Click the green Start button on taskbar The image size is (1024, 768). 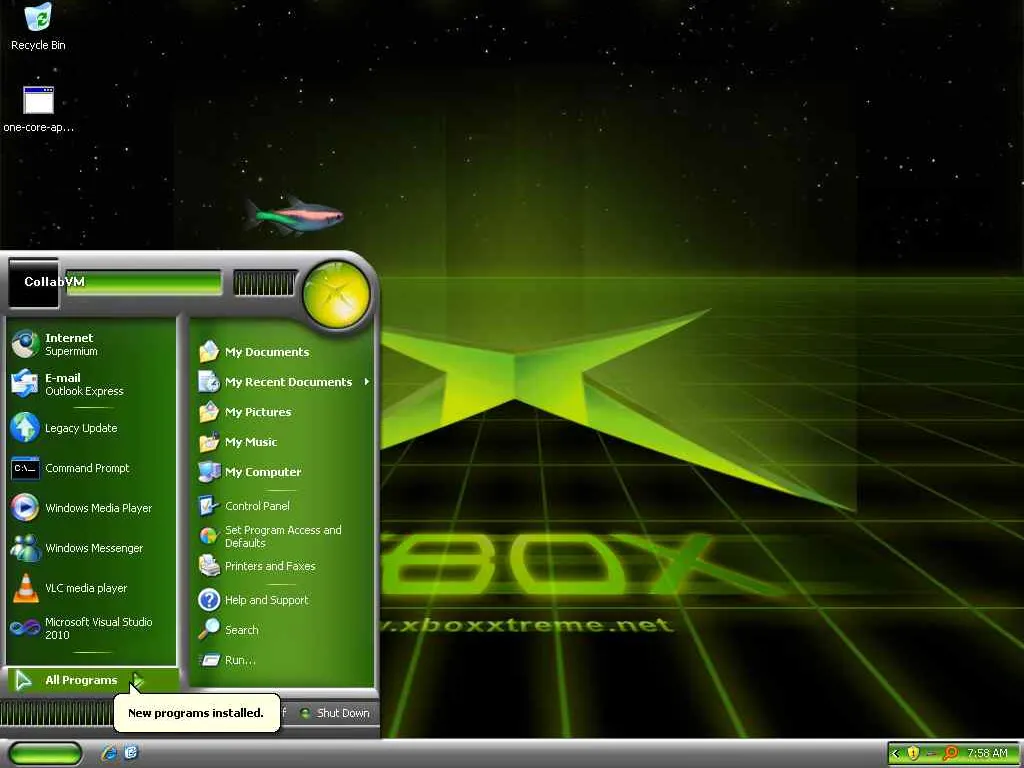(45, 753)
